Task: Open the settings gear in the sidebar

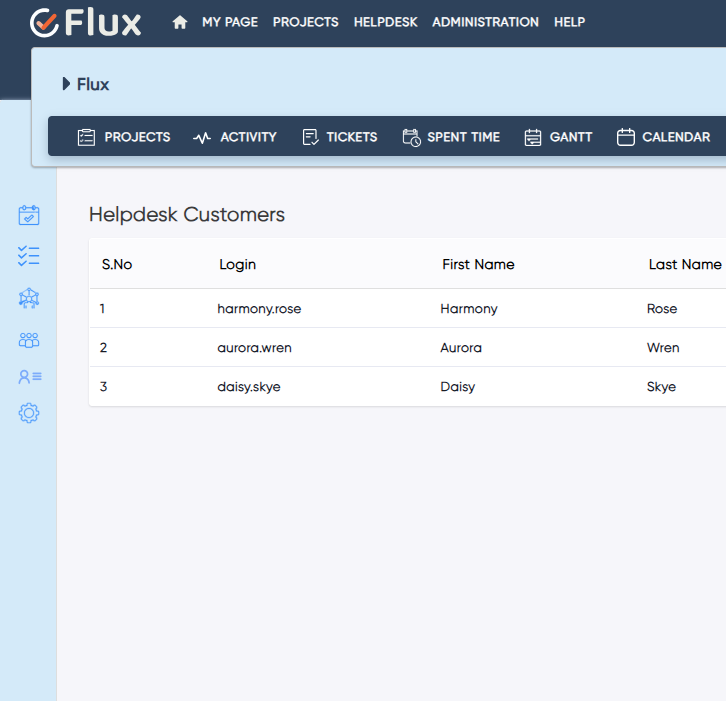Action: point(29,413)
